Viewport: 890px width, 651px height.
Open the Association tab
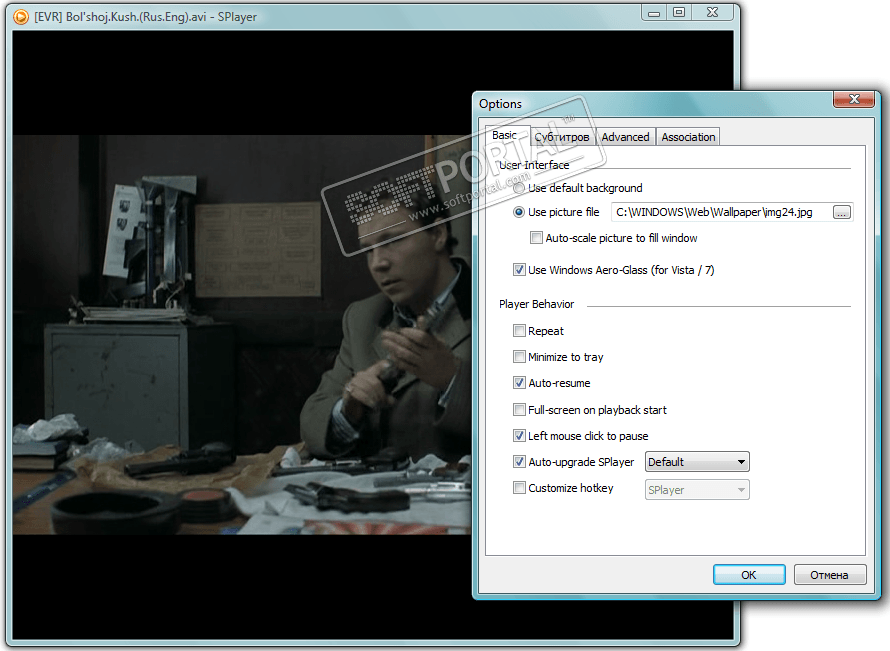coord(688,137)
